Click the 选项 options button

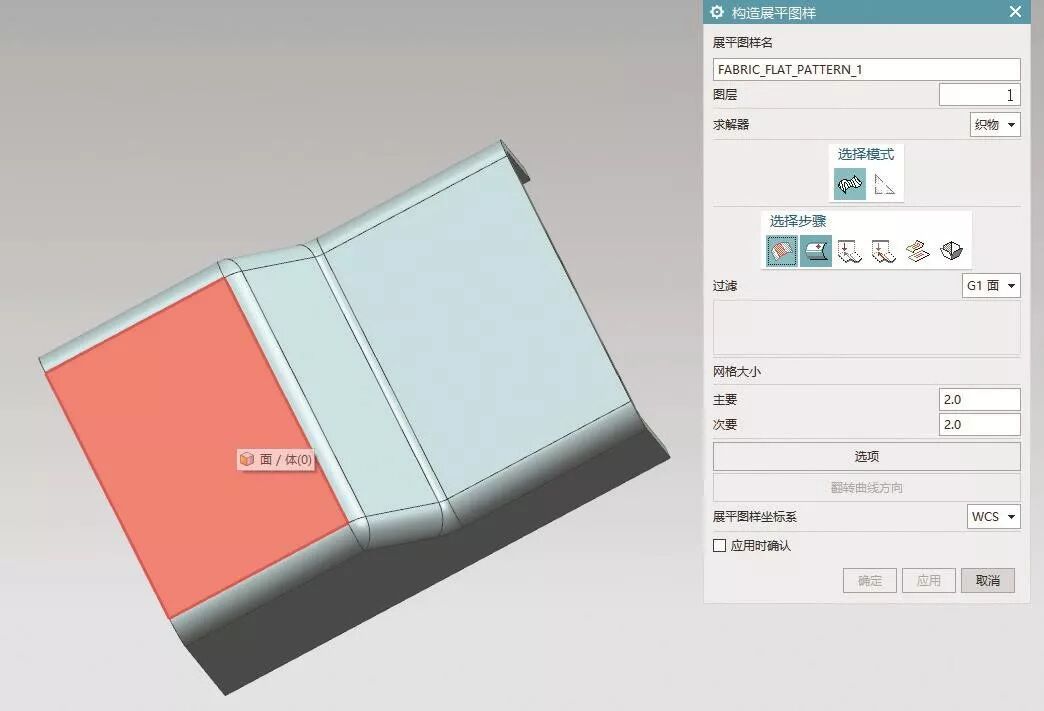[x=866, y=456]
